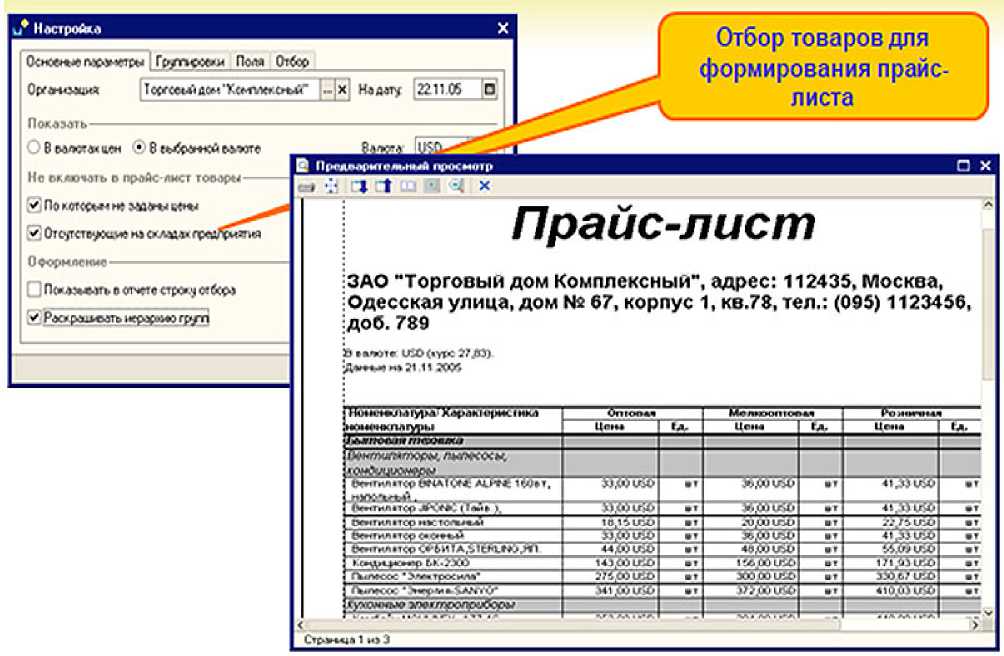Toggle По которым не заданы цены checkbox
Viewport: 1004px width, 656px height.
pos(35,205)
